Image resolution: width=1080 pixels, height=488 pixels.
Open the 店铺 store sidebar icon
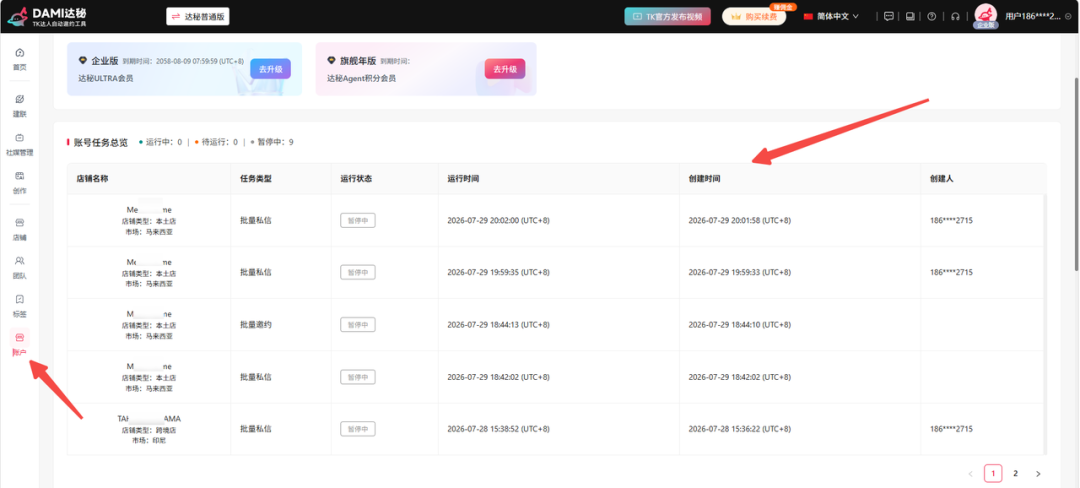pos(19,229)
